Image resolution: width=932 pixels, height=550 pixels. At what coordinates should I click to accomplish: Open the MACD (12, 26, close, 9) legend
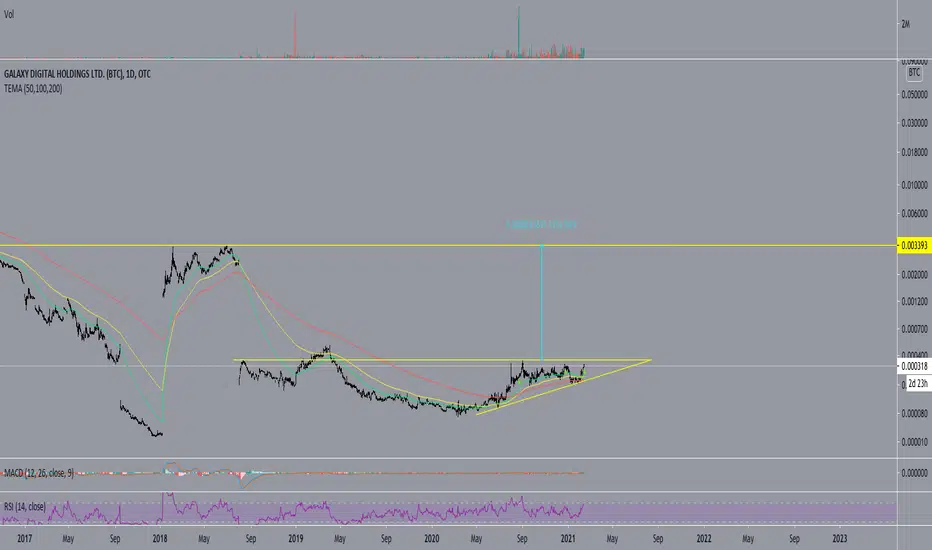(39, 473)
